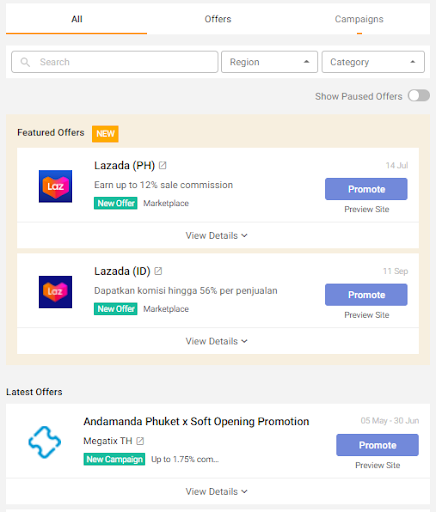Open external link icon beside Lazada (PH)

pyautogui.click(x=162, y=165)
